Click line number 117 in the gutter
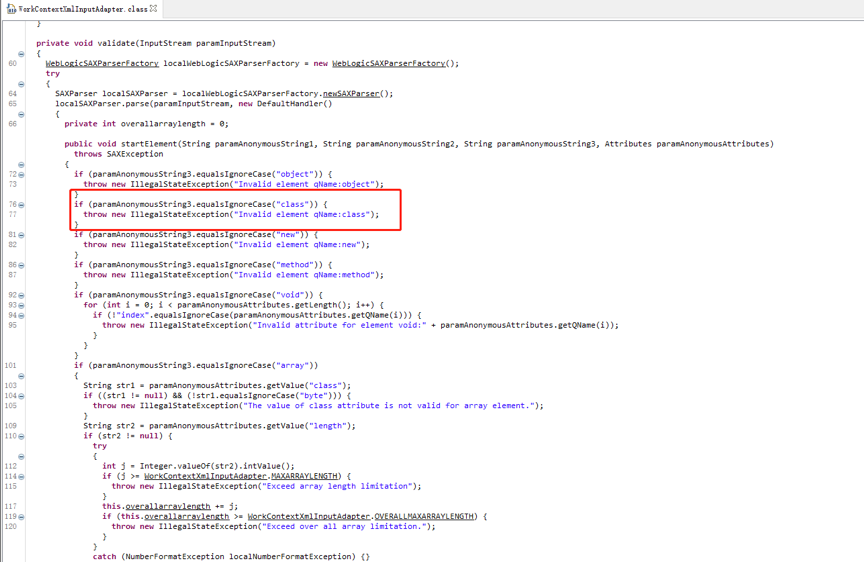Image resolution: width=864 pixels, height=562 pixels. (10, 506)
